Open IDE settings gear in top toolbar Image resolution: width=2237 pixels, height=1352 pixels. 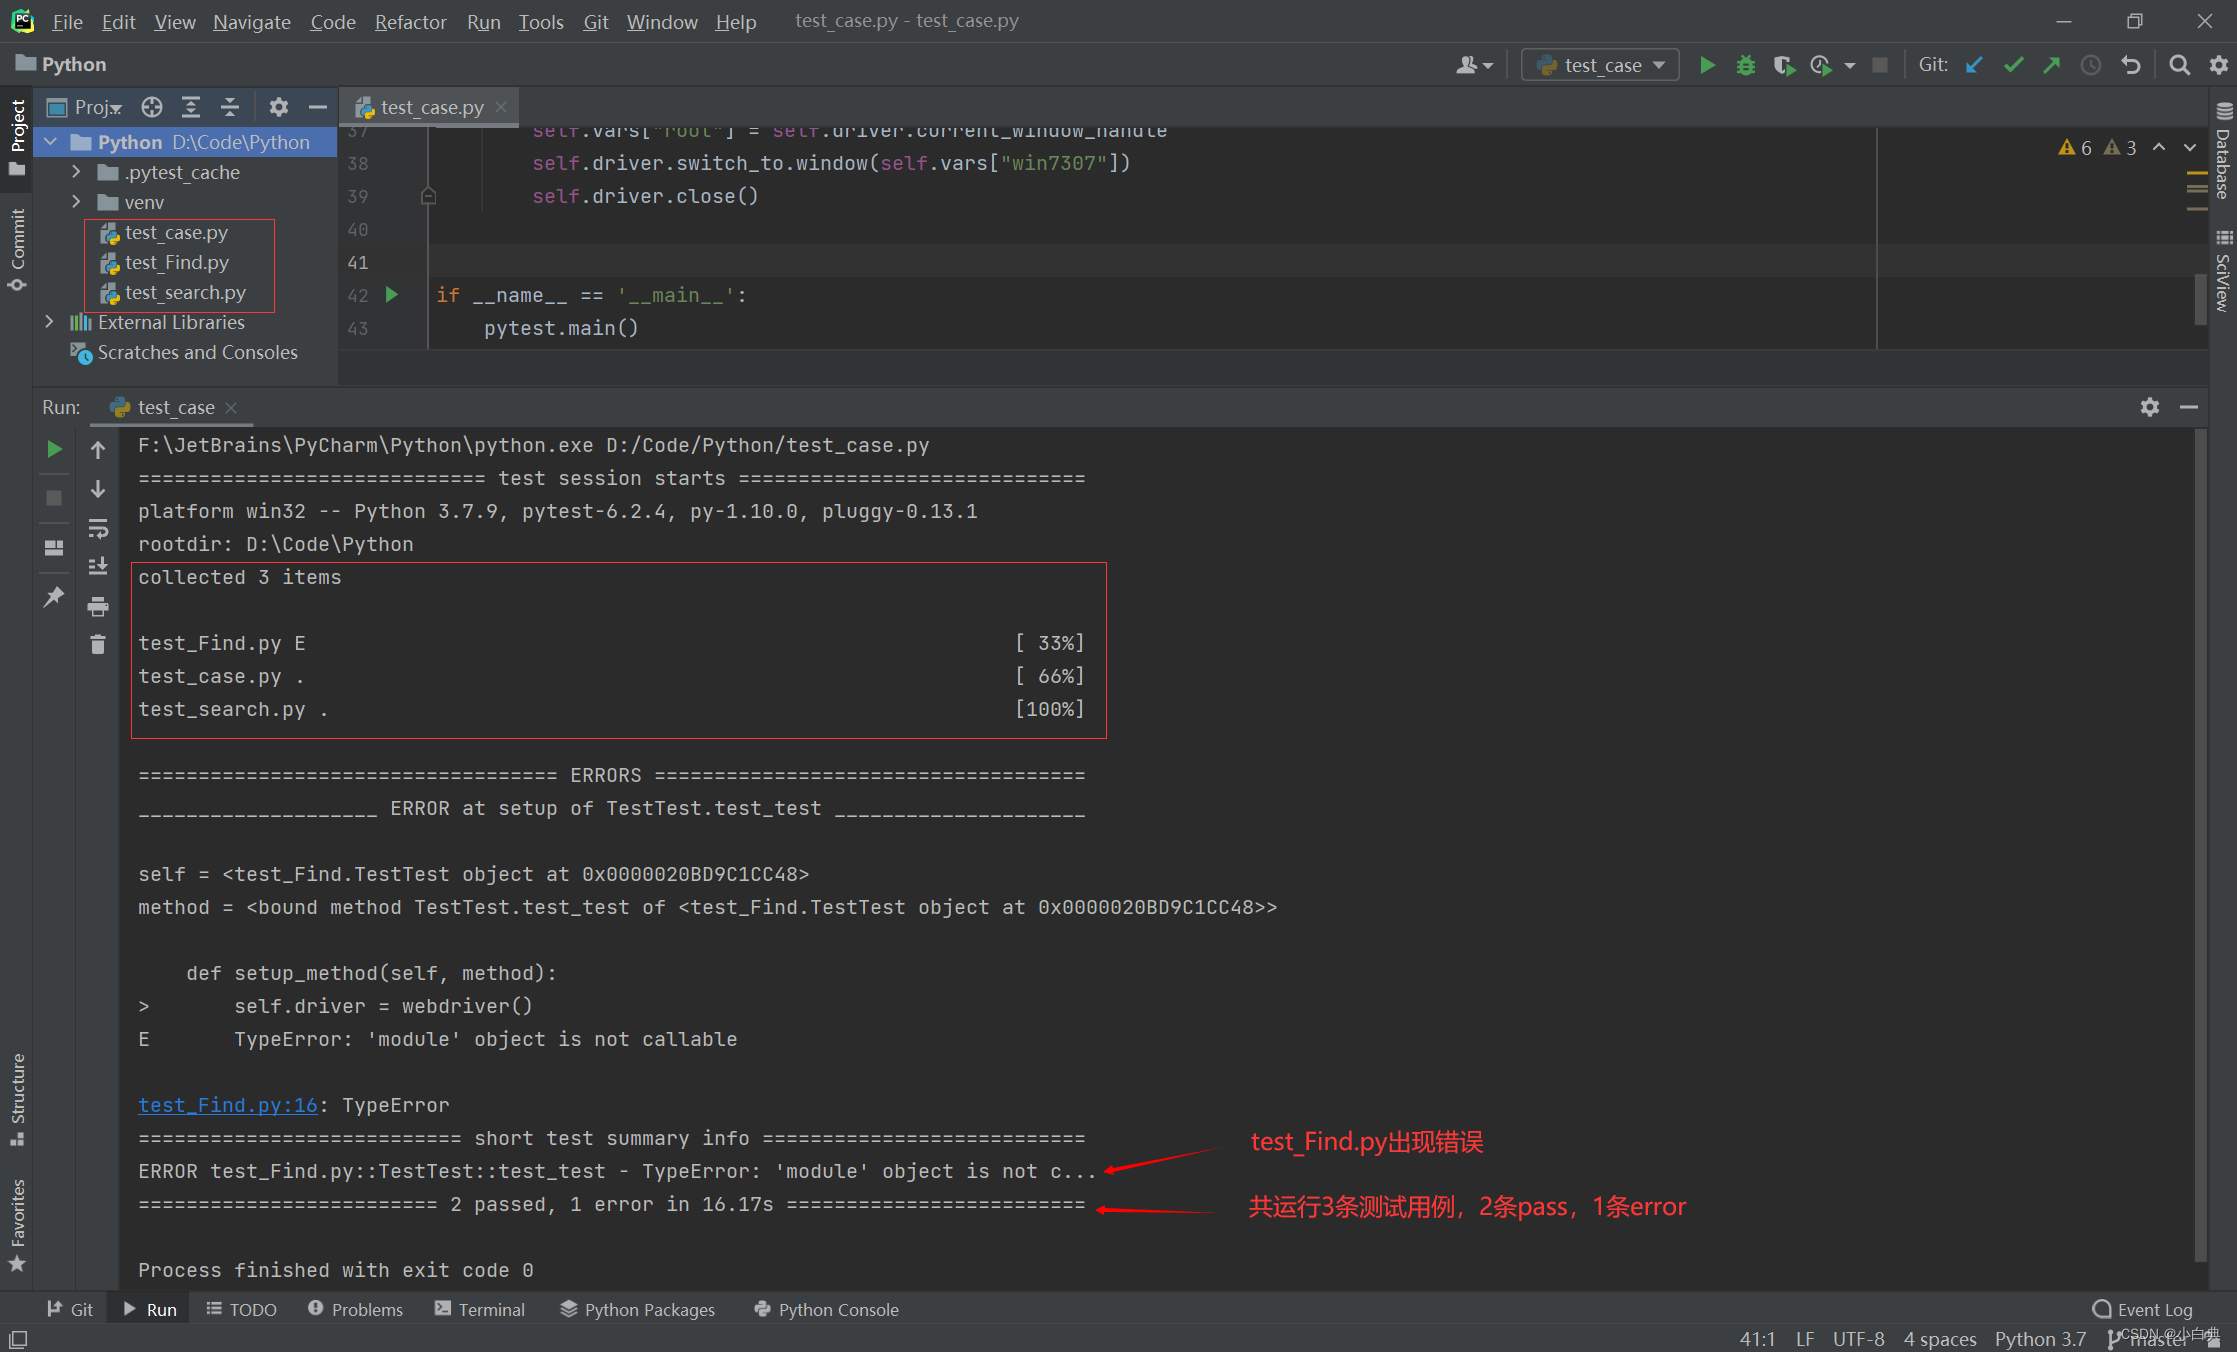tap(2218, 65)
